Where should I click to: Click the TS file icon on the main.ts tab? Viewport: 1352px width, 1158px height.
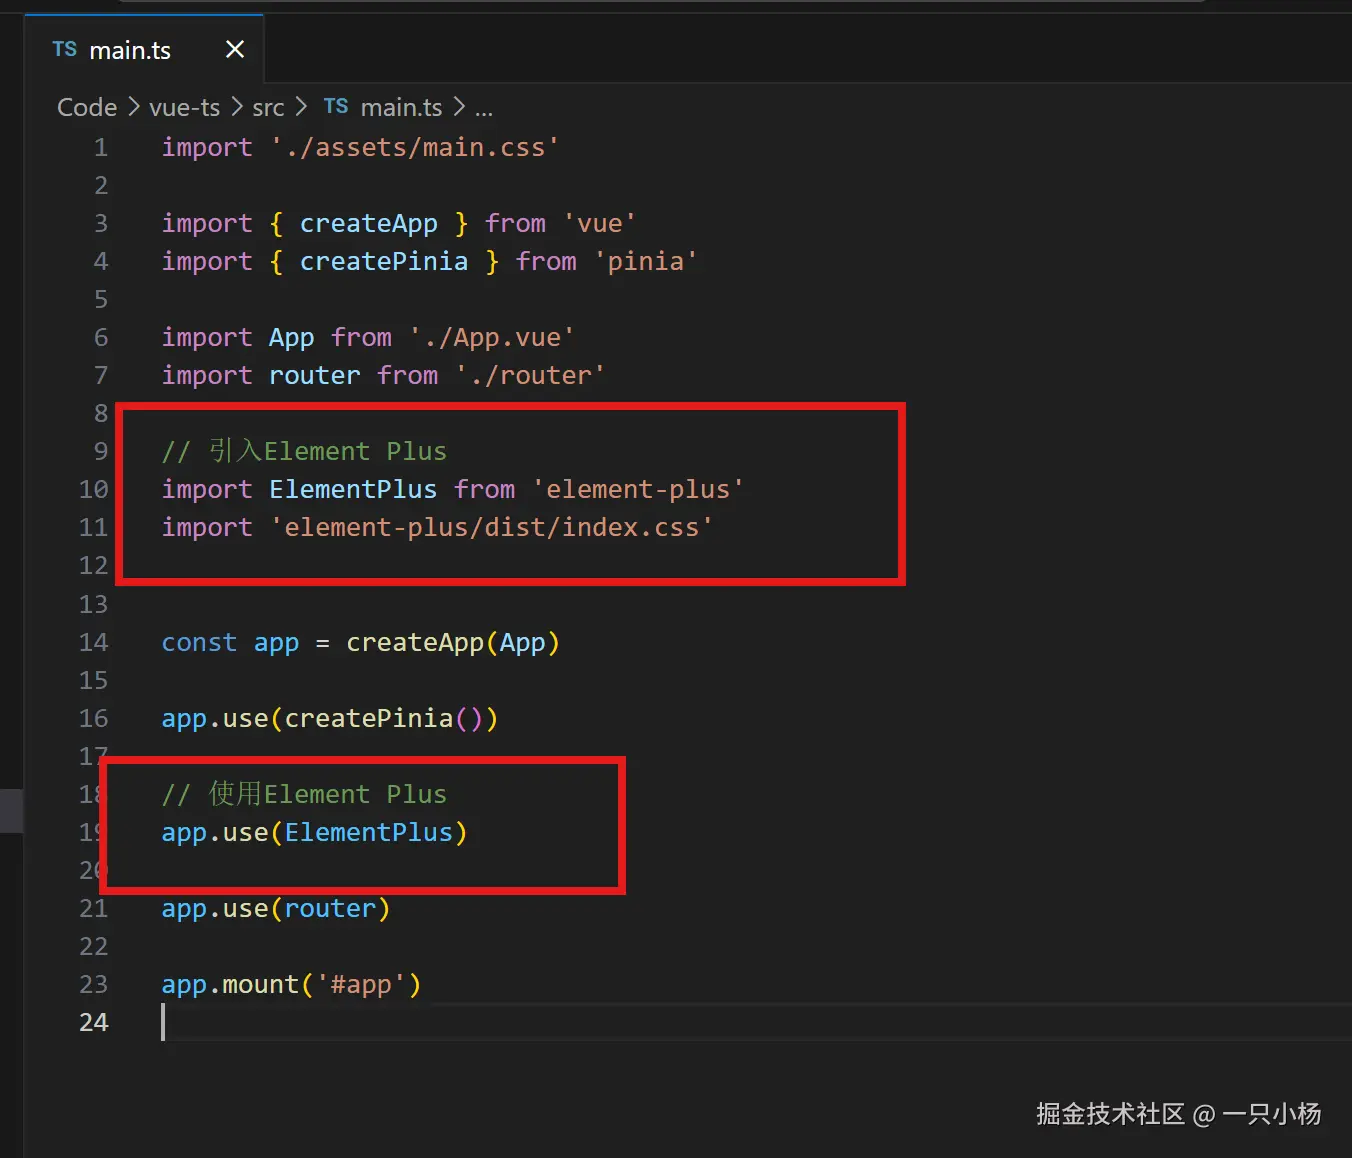(65, 49)
